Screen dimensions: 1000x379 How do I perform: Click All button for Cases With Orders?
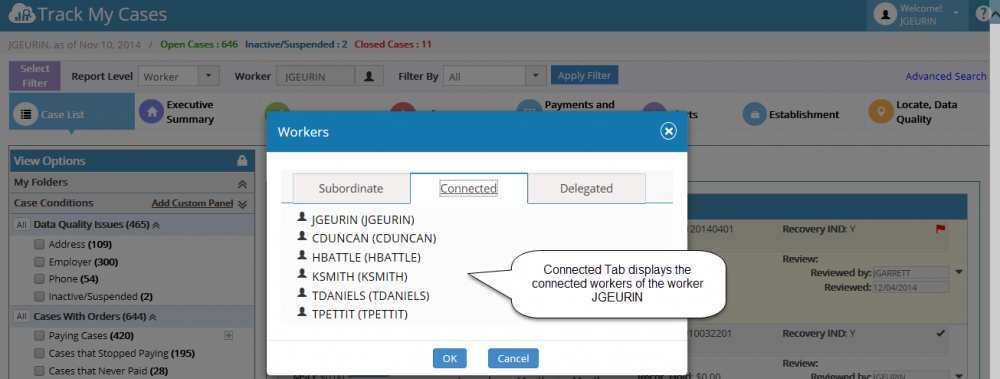(x=21, y=316)
